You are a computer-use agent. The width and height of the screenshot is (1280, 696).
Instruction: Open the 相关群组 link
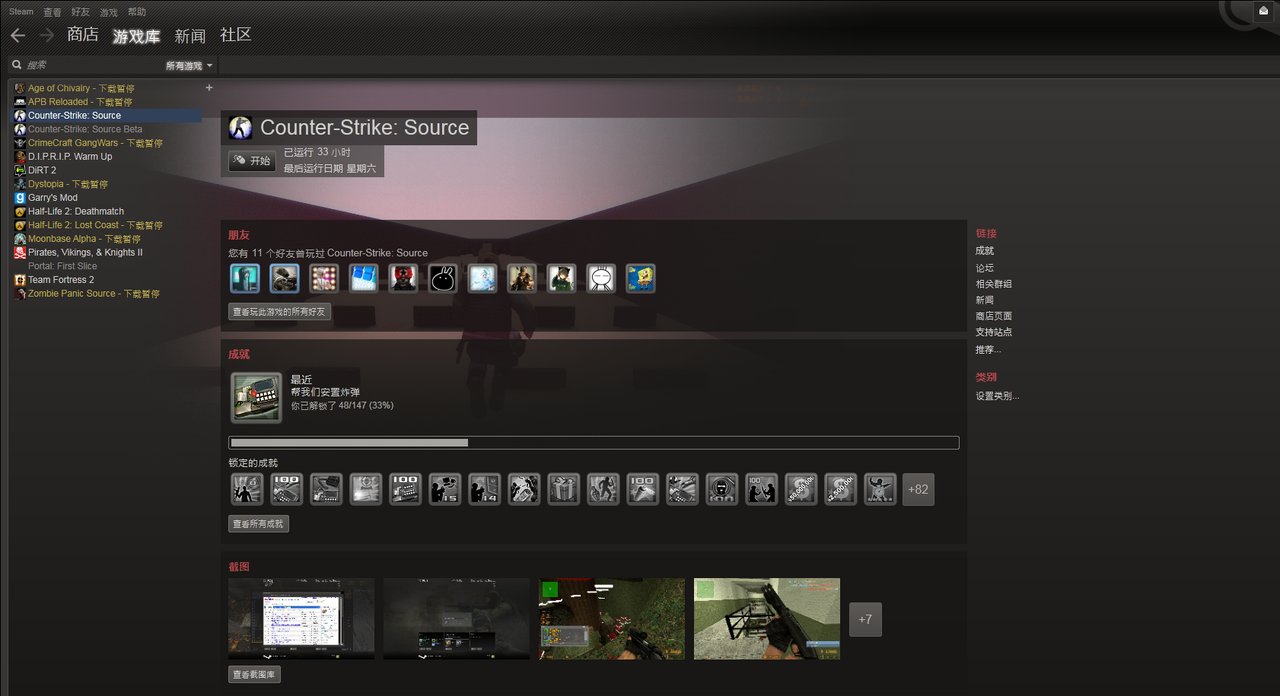(x=994, y=284)
